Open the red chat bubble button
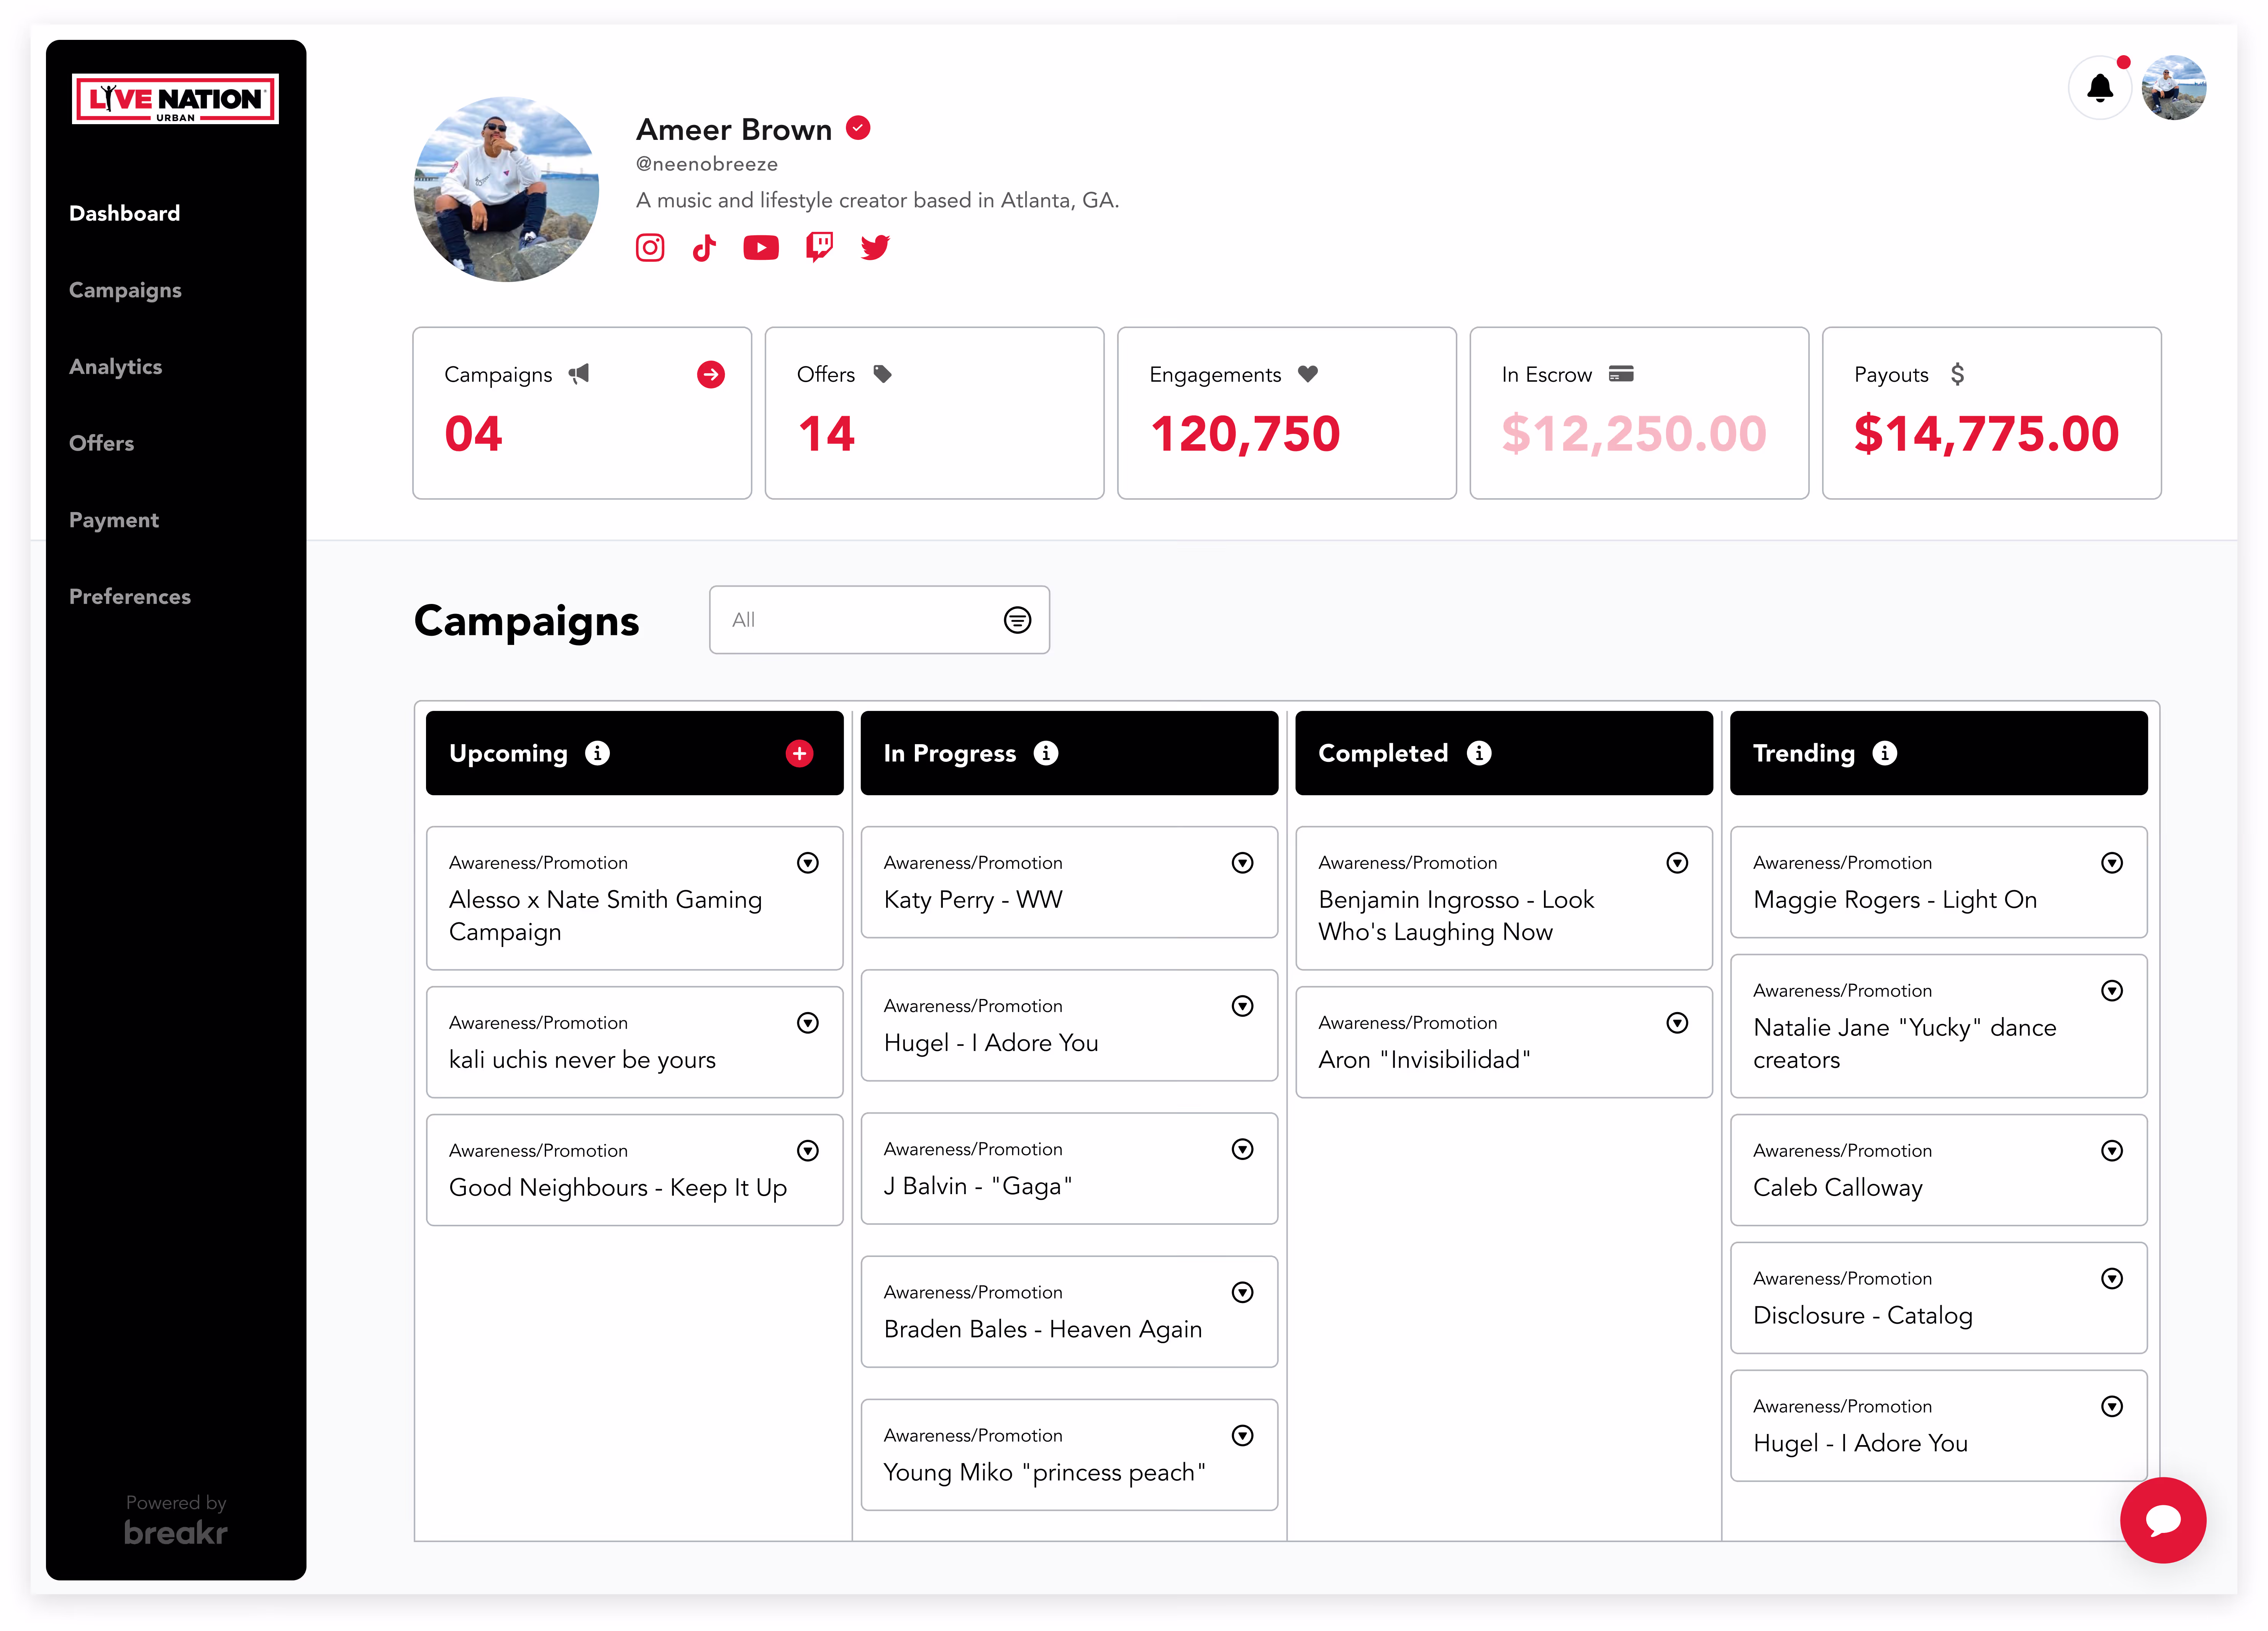2268x1631 pixels. pos(2163,1520)
